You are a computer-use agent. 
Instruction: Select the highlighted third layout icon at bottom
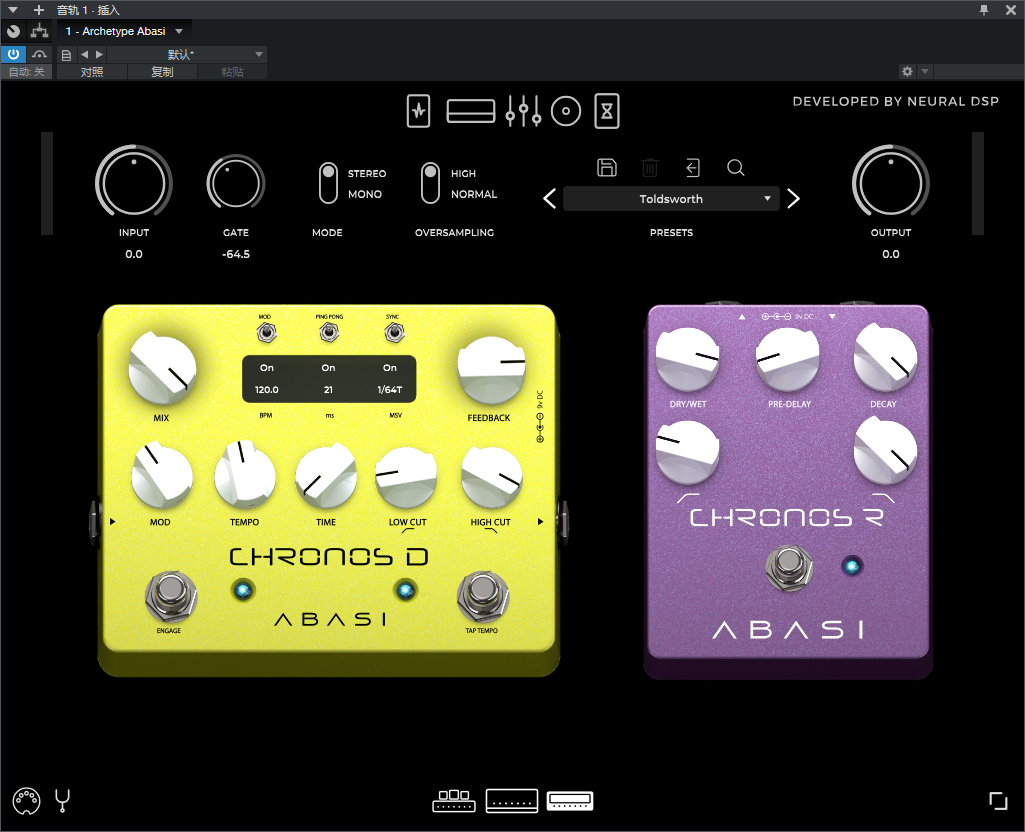[570, 801]
